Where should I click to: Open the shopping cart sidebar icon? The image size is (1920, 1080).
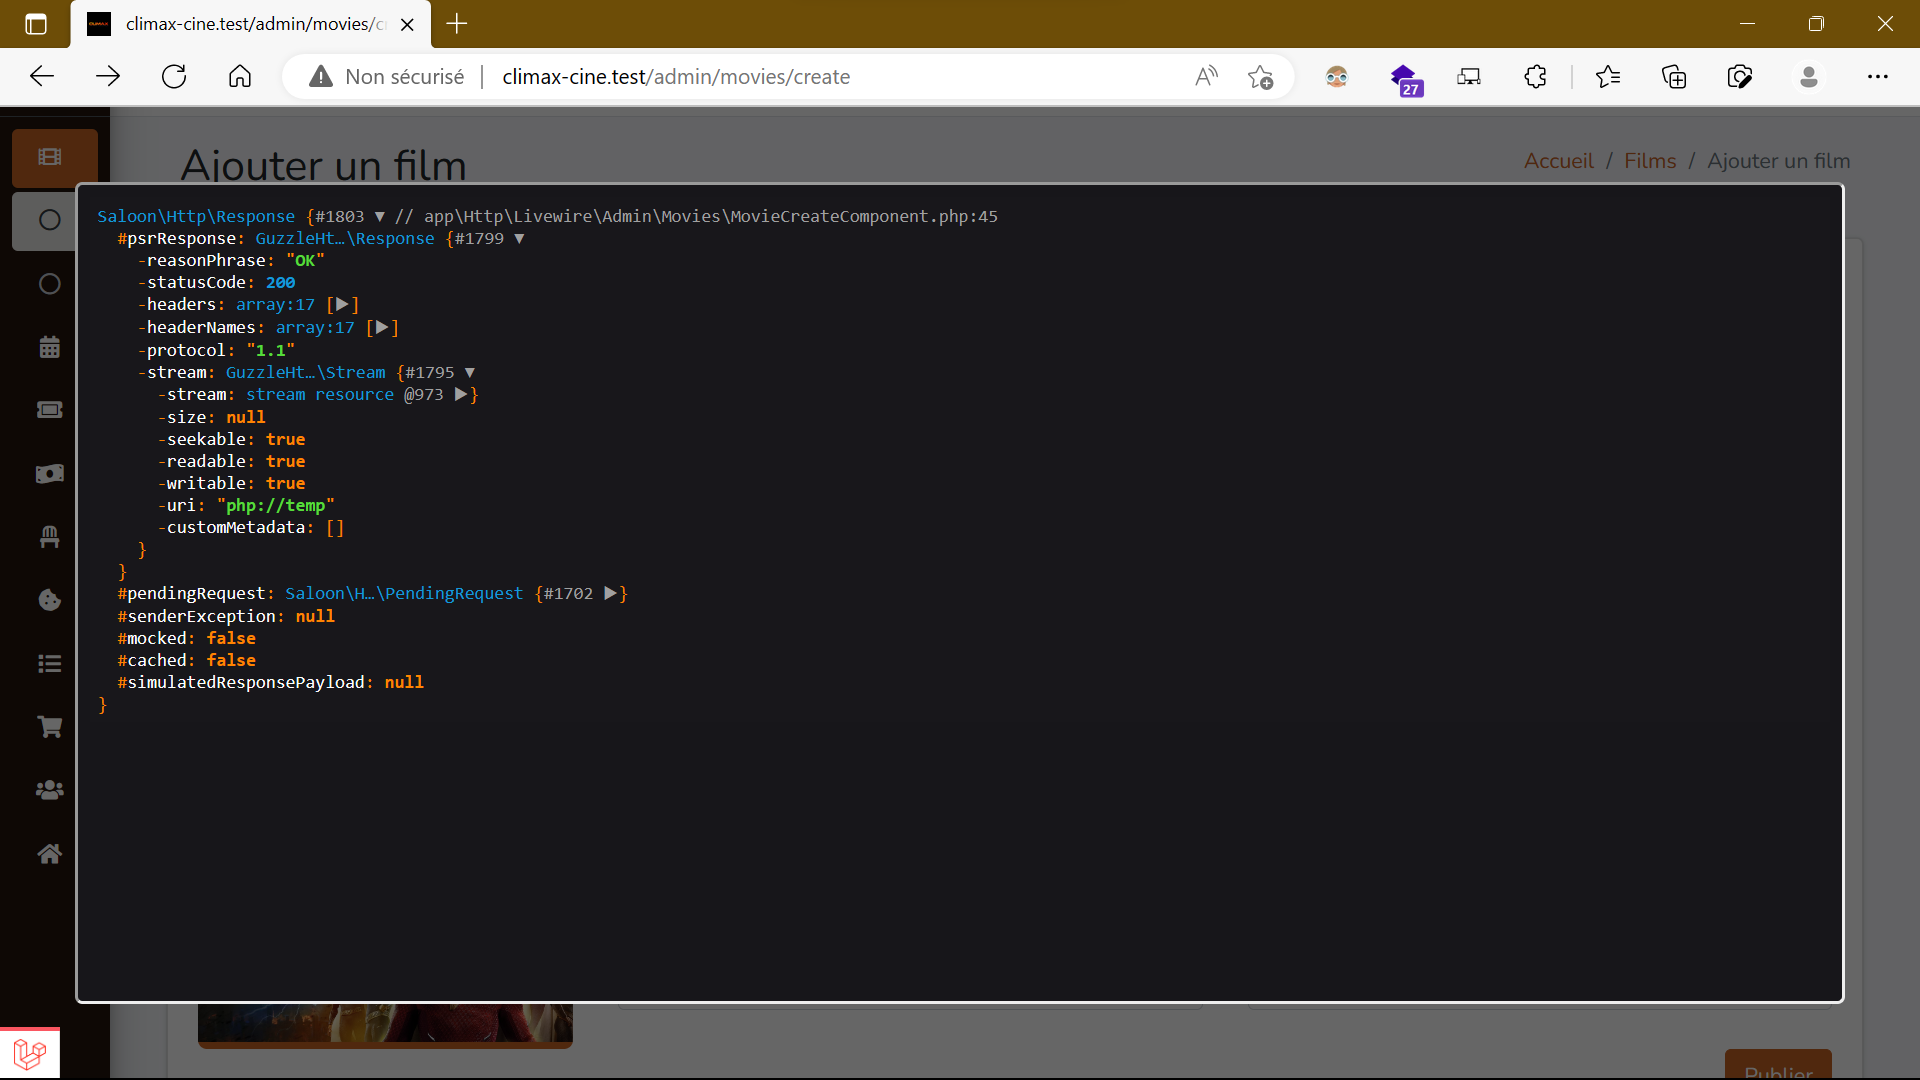(x=48, y=727)
